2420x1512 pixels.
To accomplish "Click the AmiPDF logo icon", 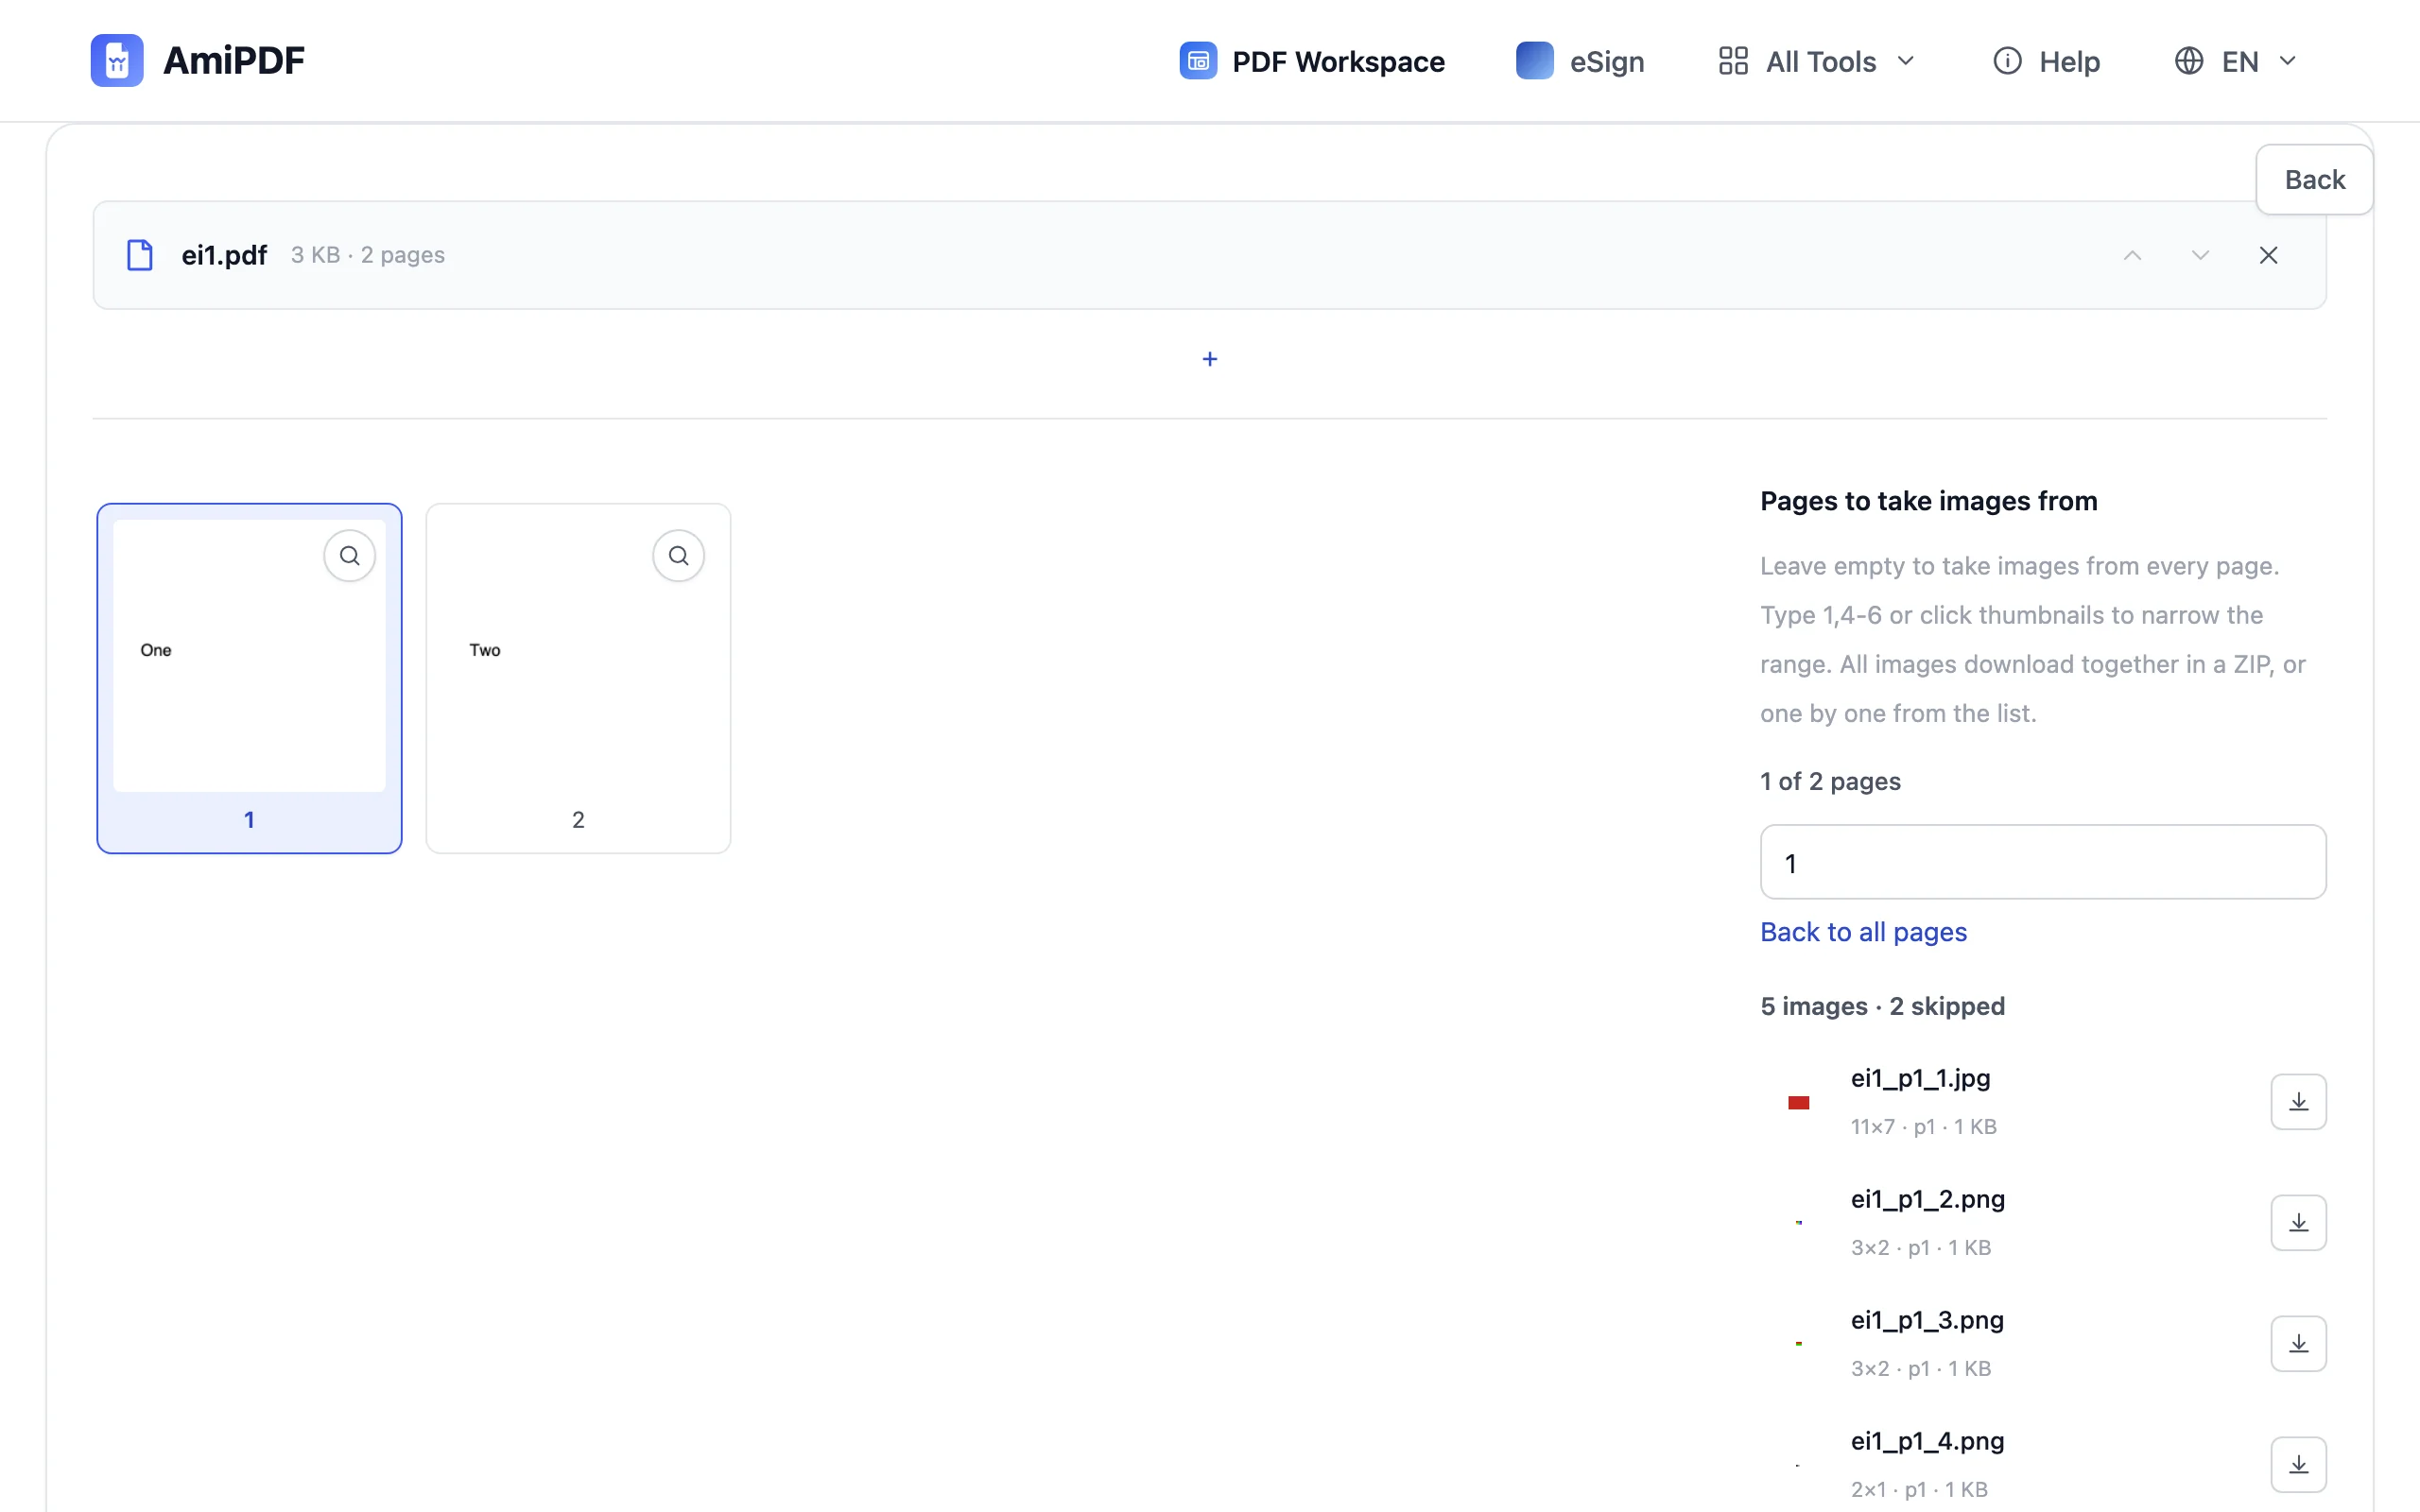I will [117, 60].
